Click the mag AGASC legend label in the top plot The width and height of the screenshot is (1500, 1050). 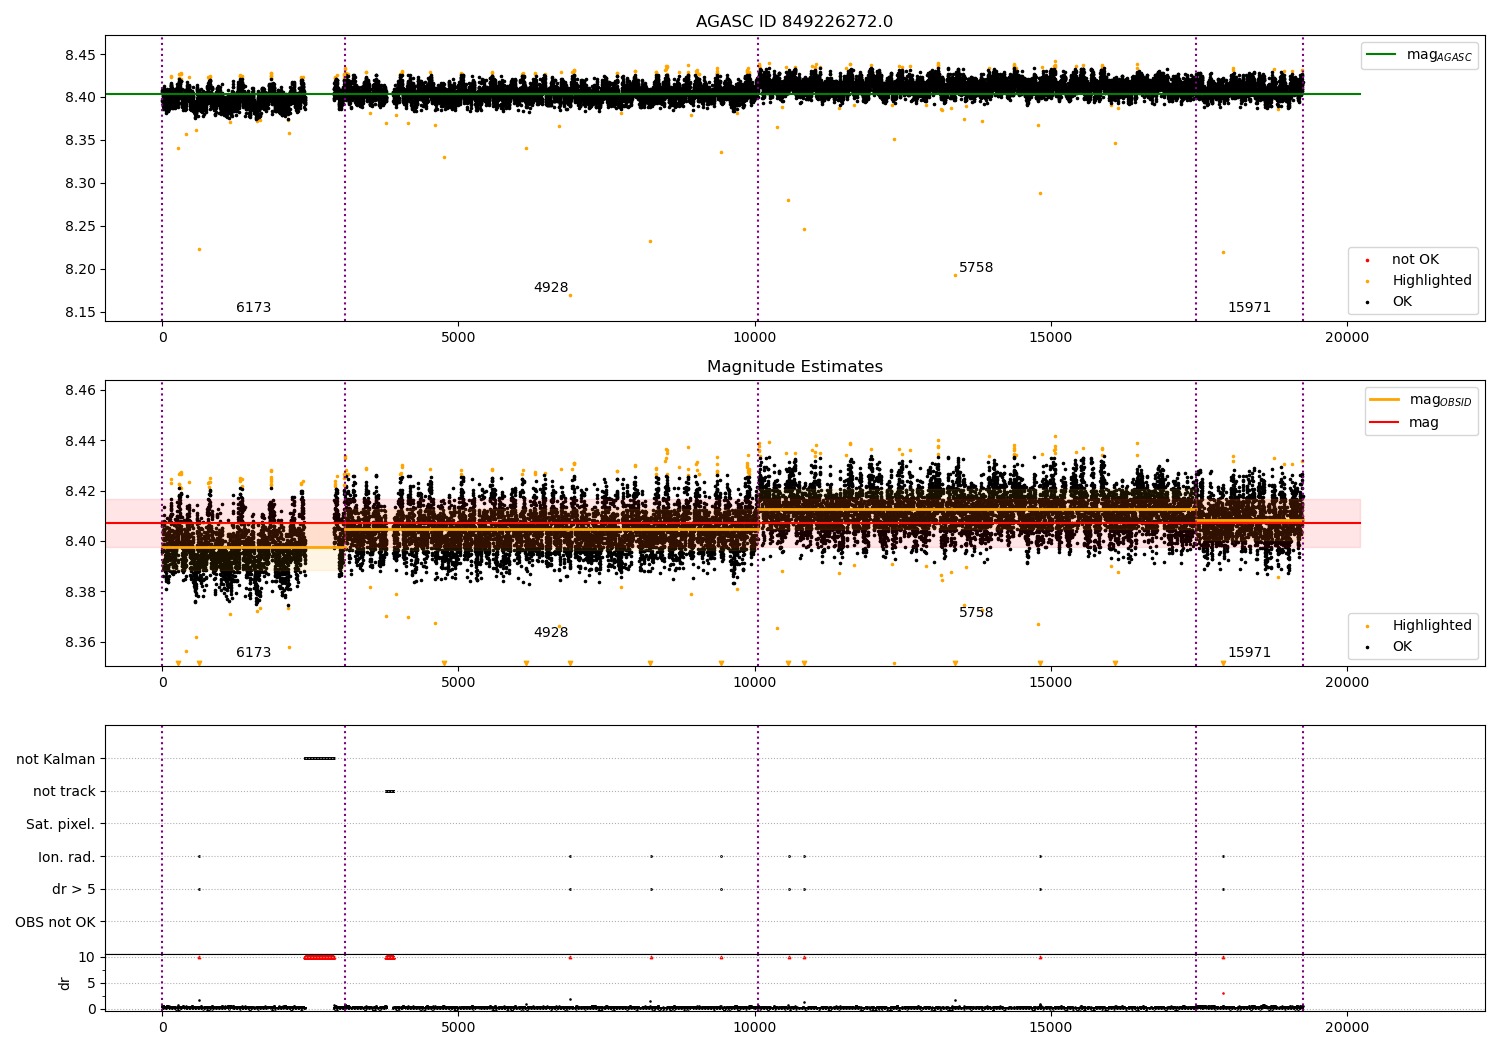pyautogui.click(x=1439, y=56)
